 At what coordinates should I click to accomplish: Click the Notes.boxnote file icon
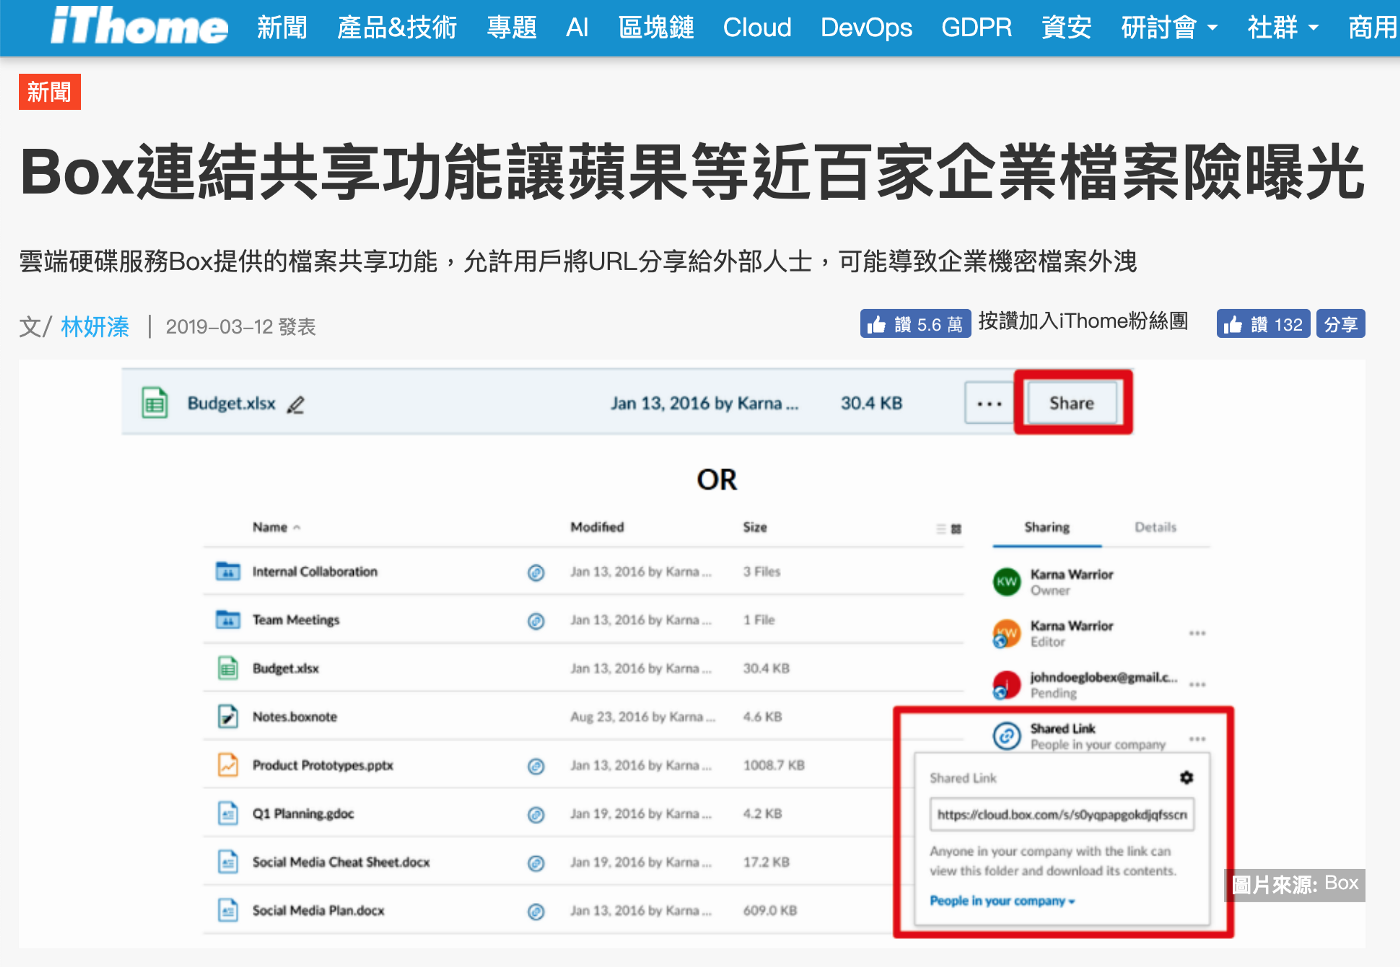click(x=228, y=716)
